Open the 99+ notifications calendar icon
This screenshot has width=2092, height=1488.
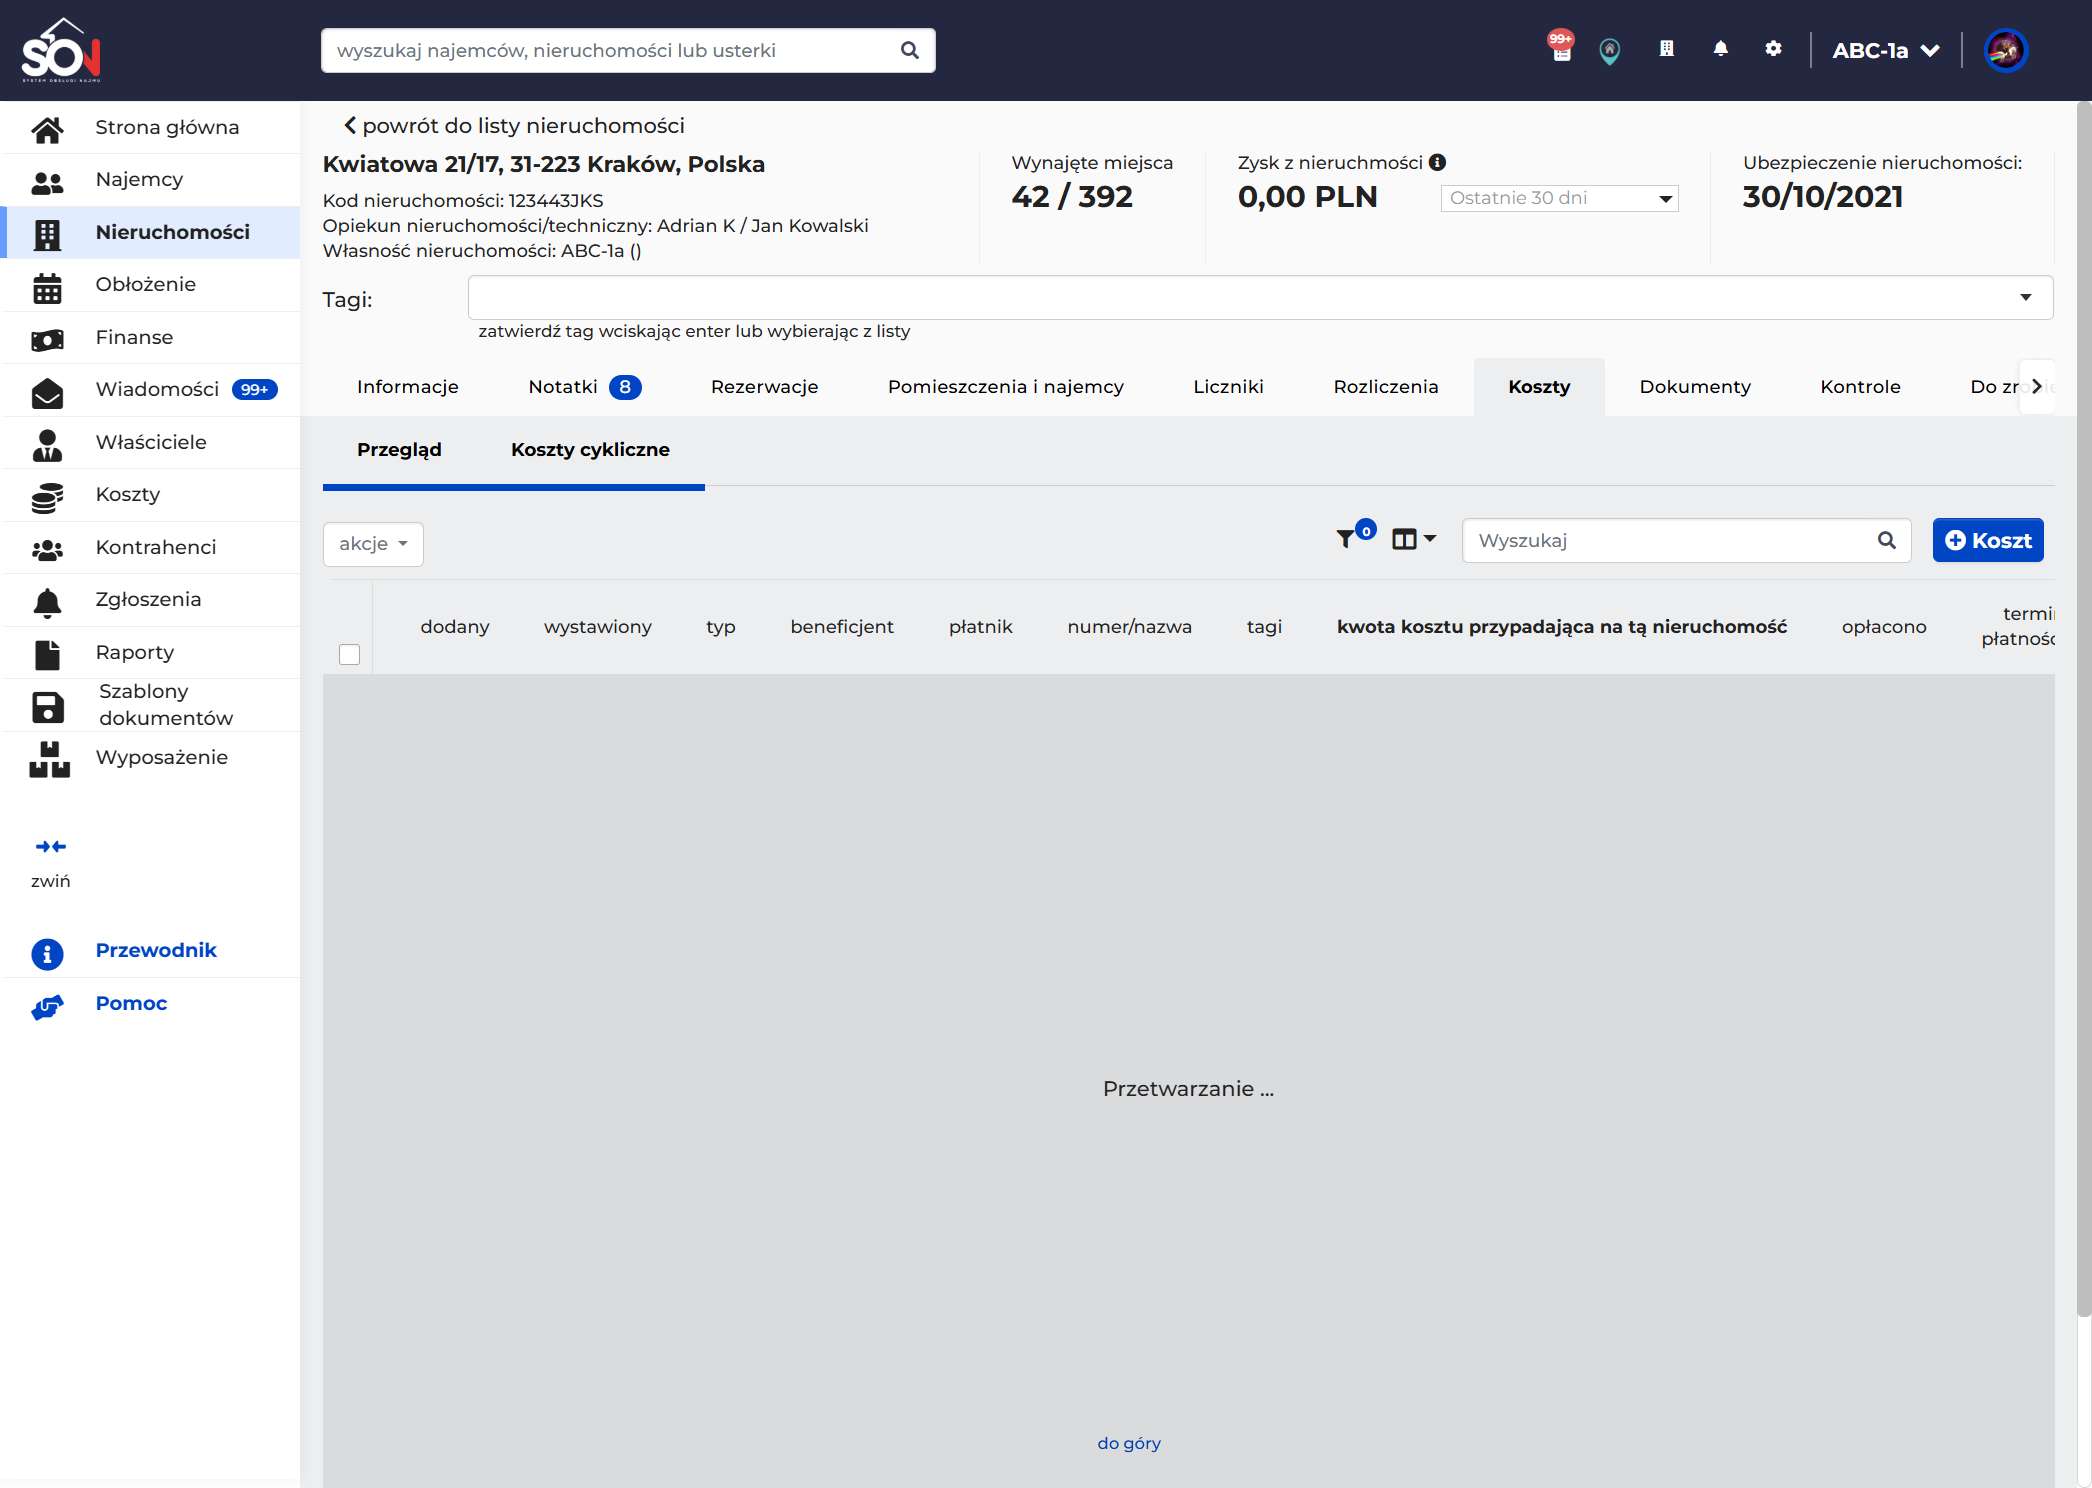pyautogui.click(x=1561, y=47)
